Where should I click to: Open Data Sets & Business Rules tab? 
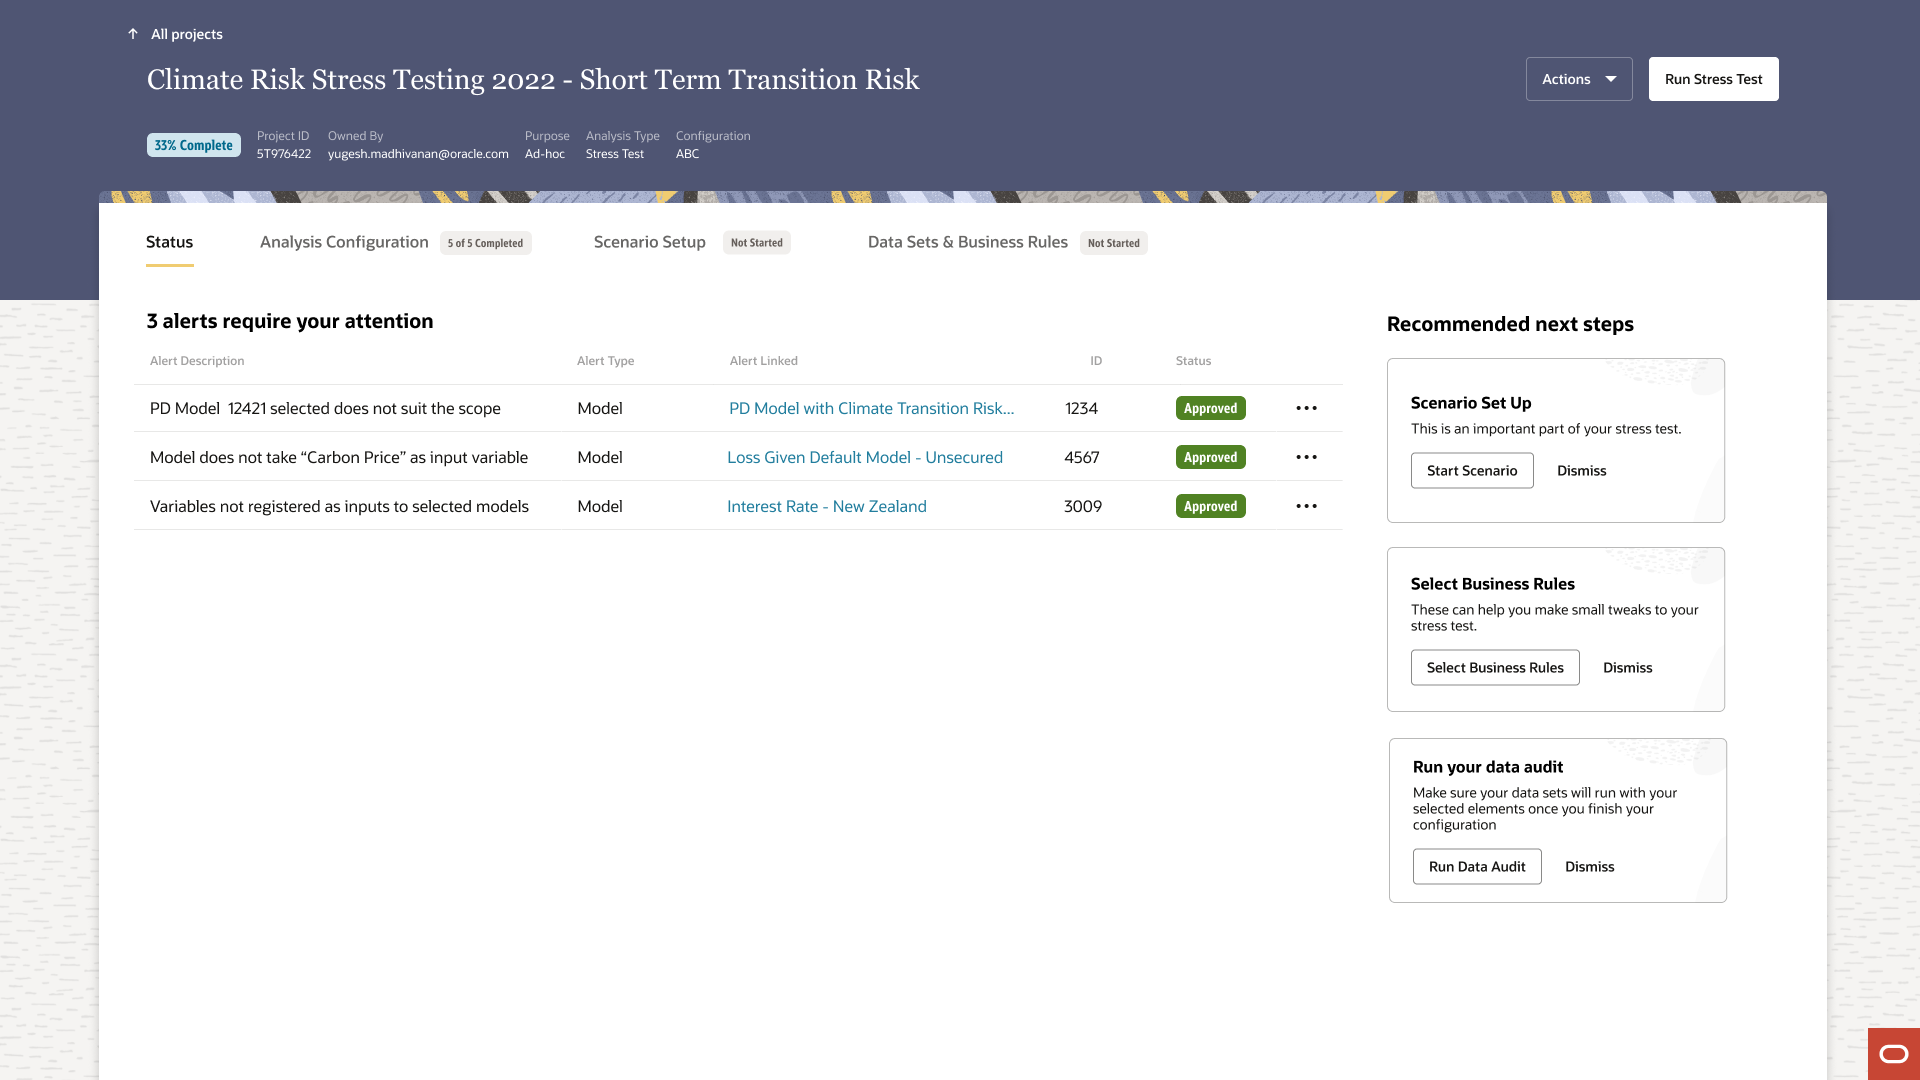point(968,242)
